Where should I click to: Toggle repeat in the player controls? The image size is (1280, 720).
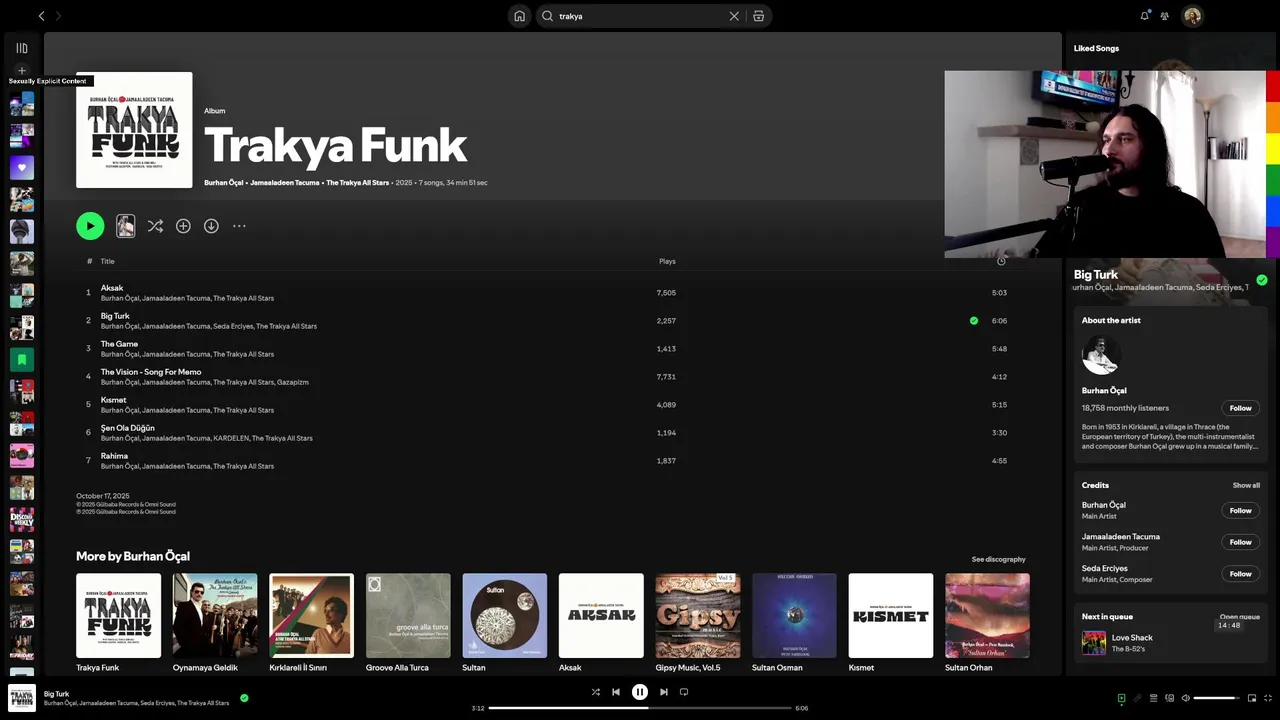684,692
